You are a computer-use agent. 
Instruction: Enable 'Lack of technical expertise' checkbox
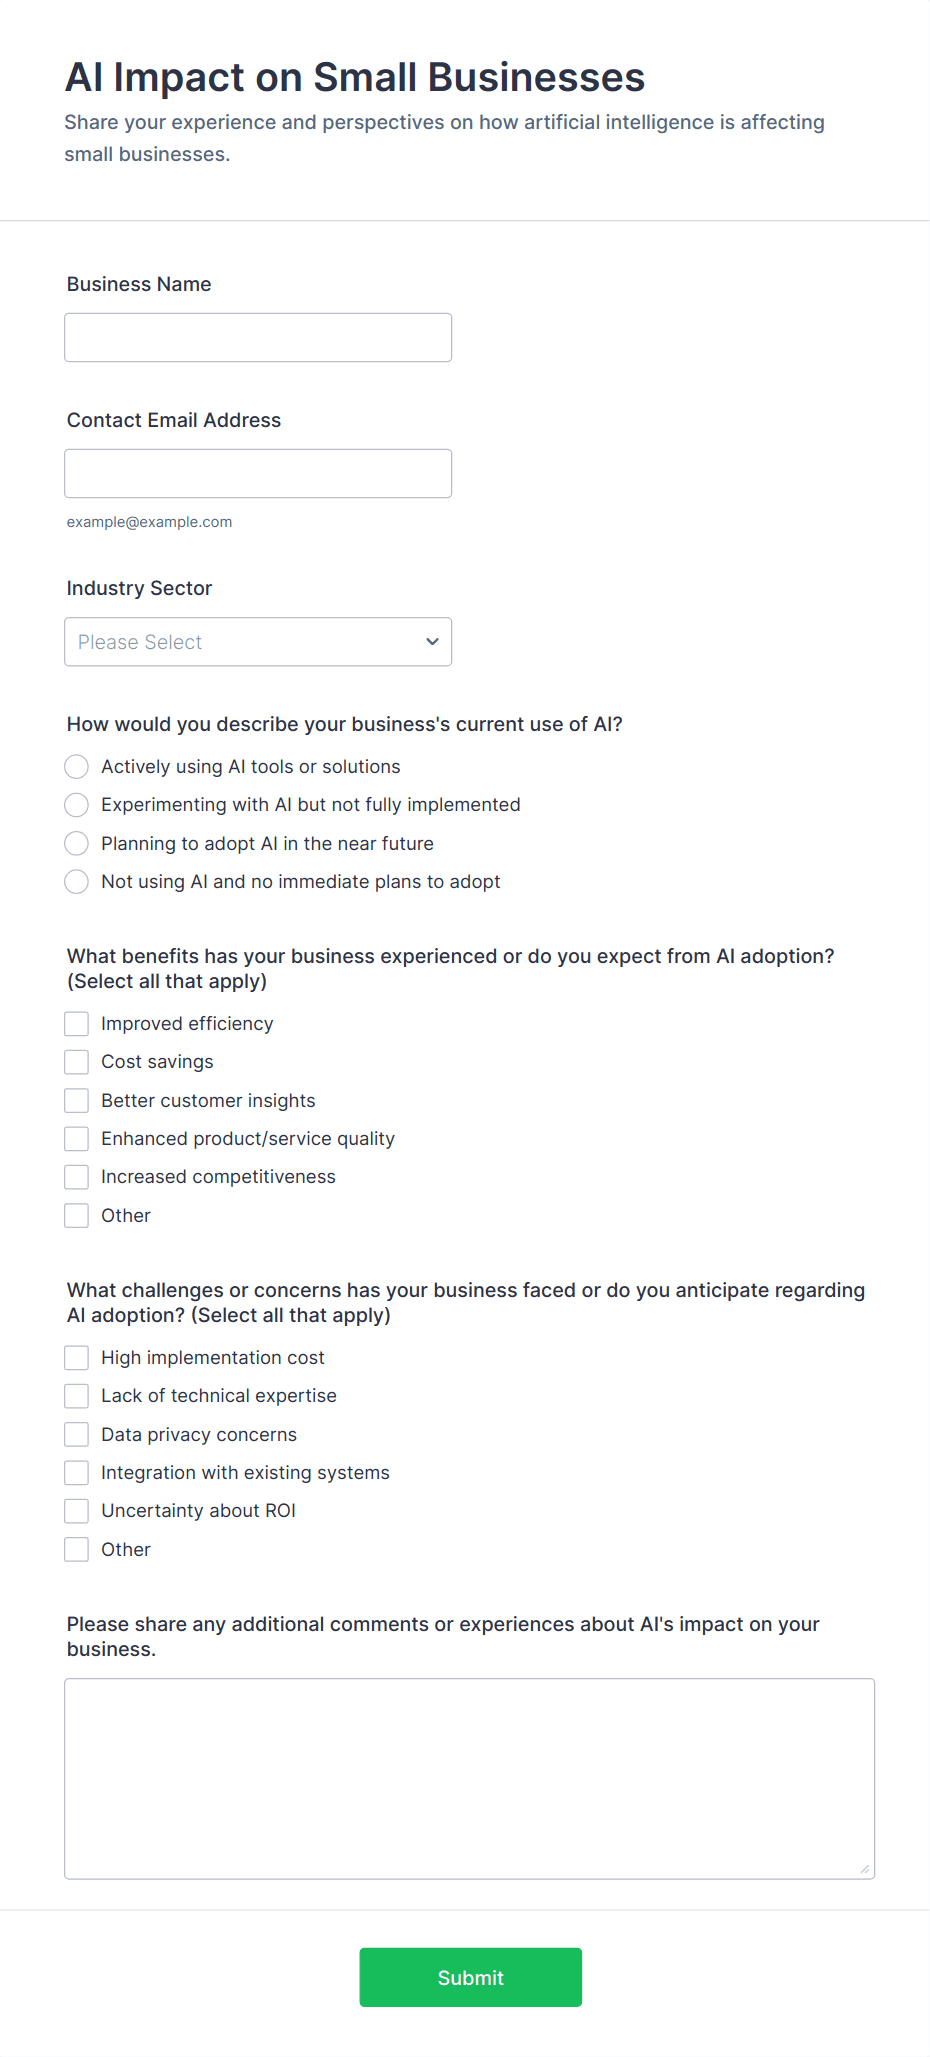tap(76, 1395)
